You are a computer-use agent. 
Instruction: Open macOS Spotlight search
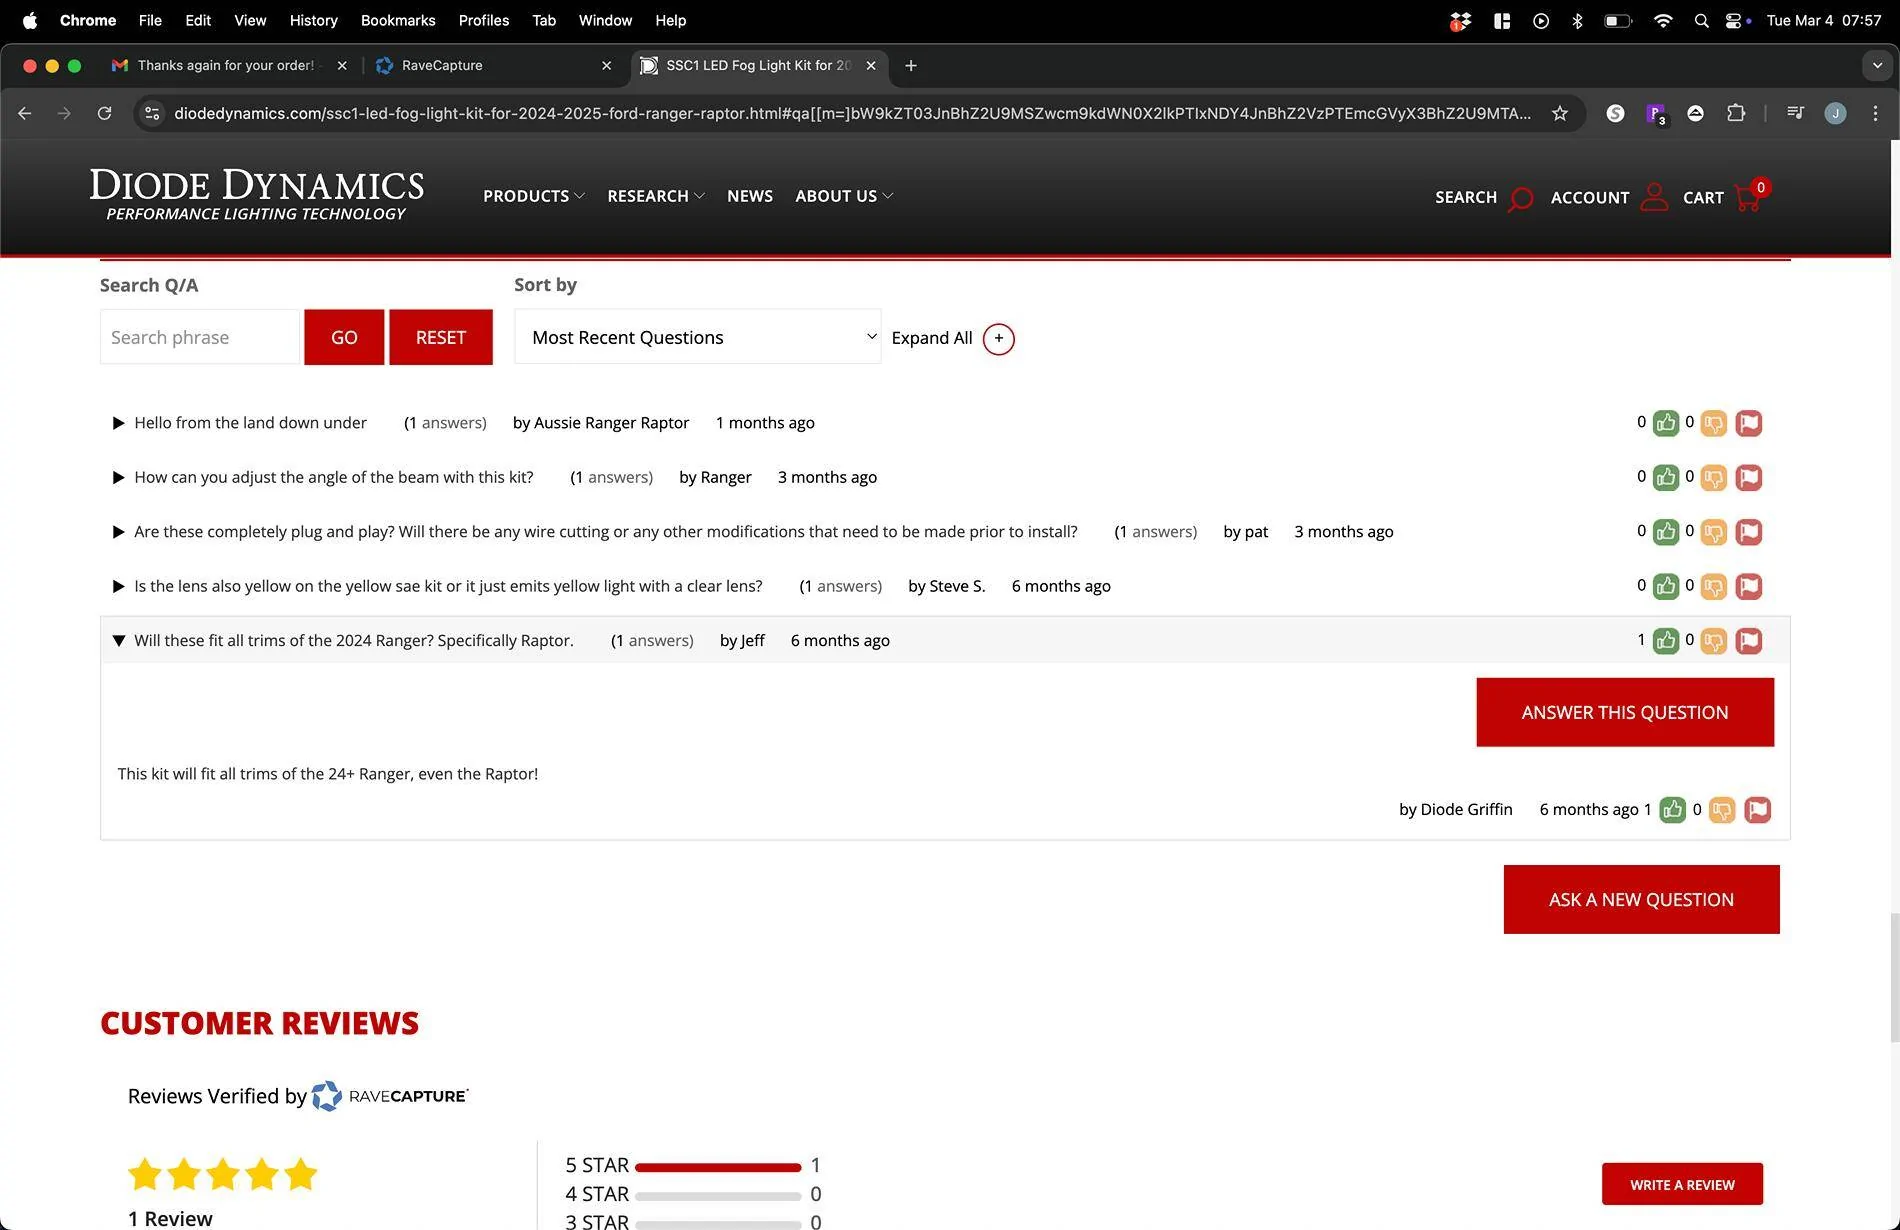coord(1701,20)
